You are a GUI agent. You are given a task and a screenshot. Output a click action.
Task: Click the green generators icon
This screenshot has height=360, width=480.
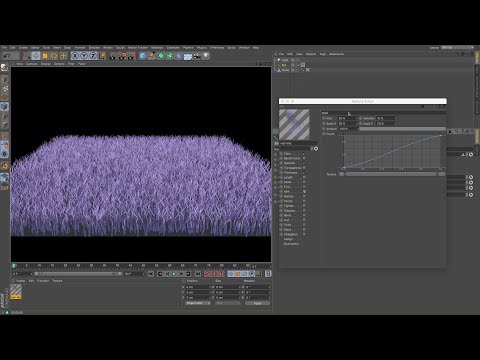(161, 56)
